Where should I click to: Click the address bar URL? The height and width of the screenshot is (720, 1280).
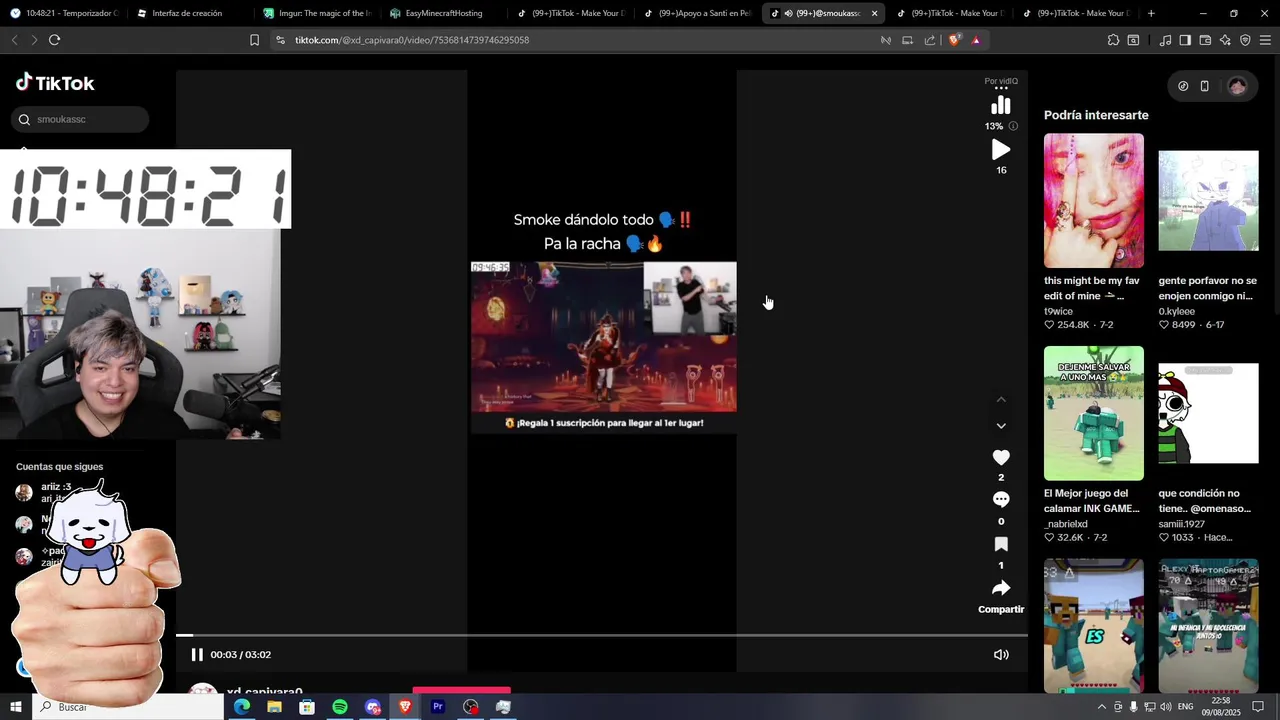click(x=412, y=40)
